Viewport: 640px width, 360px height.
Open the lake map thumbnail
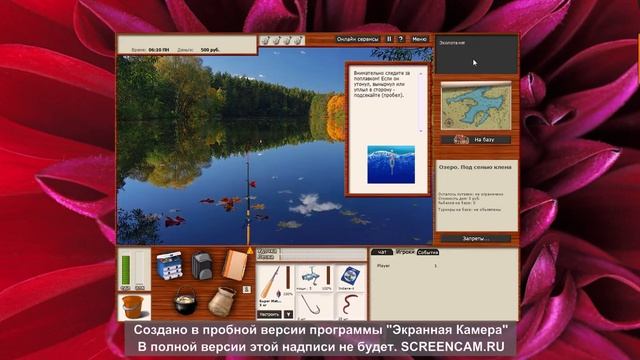coord(476,106)
